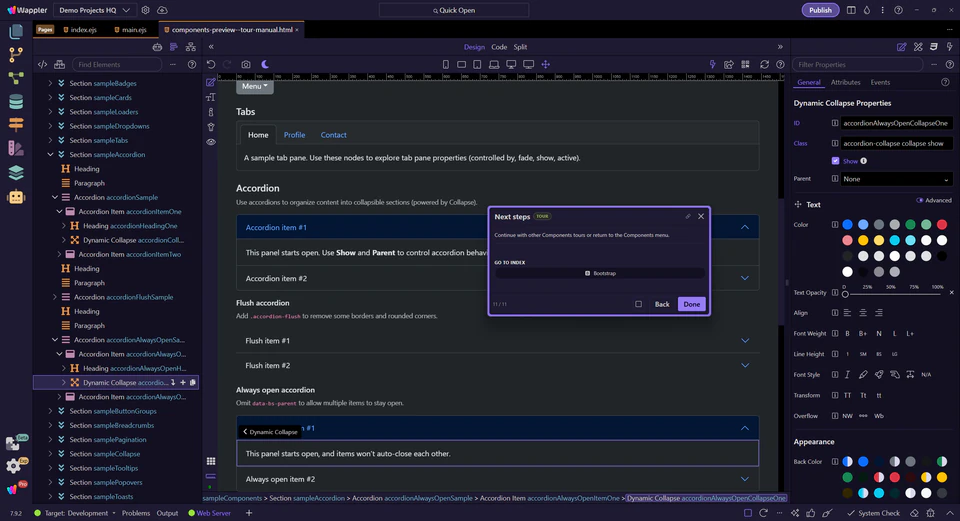Adjust the Text Opacity slider handle
Viewport: 960px width, 521px height.
coord(846,294)
